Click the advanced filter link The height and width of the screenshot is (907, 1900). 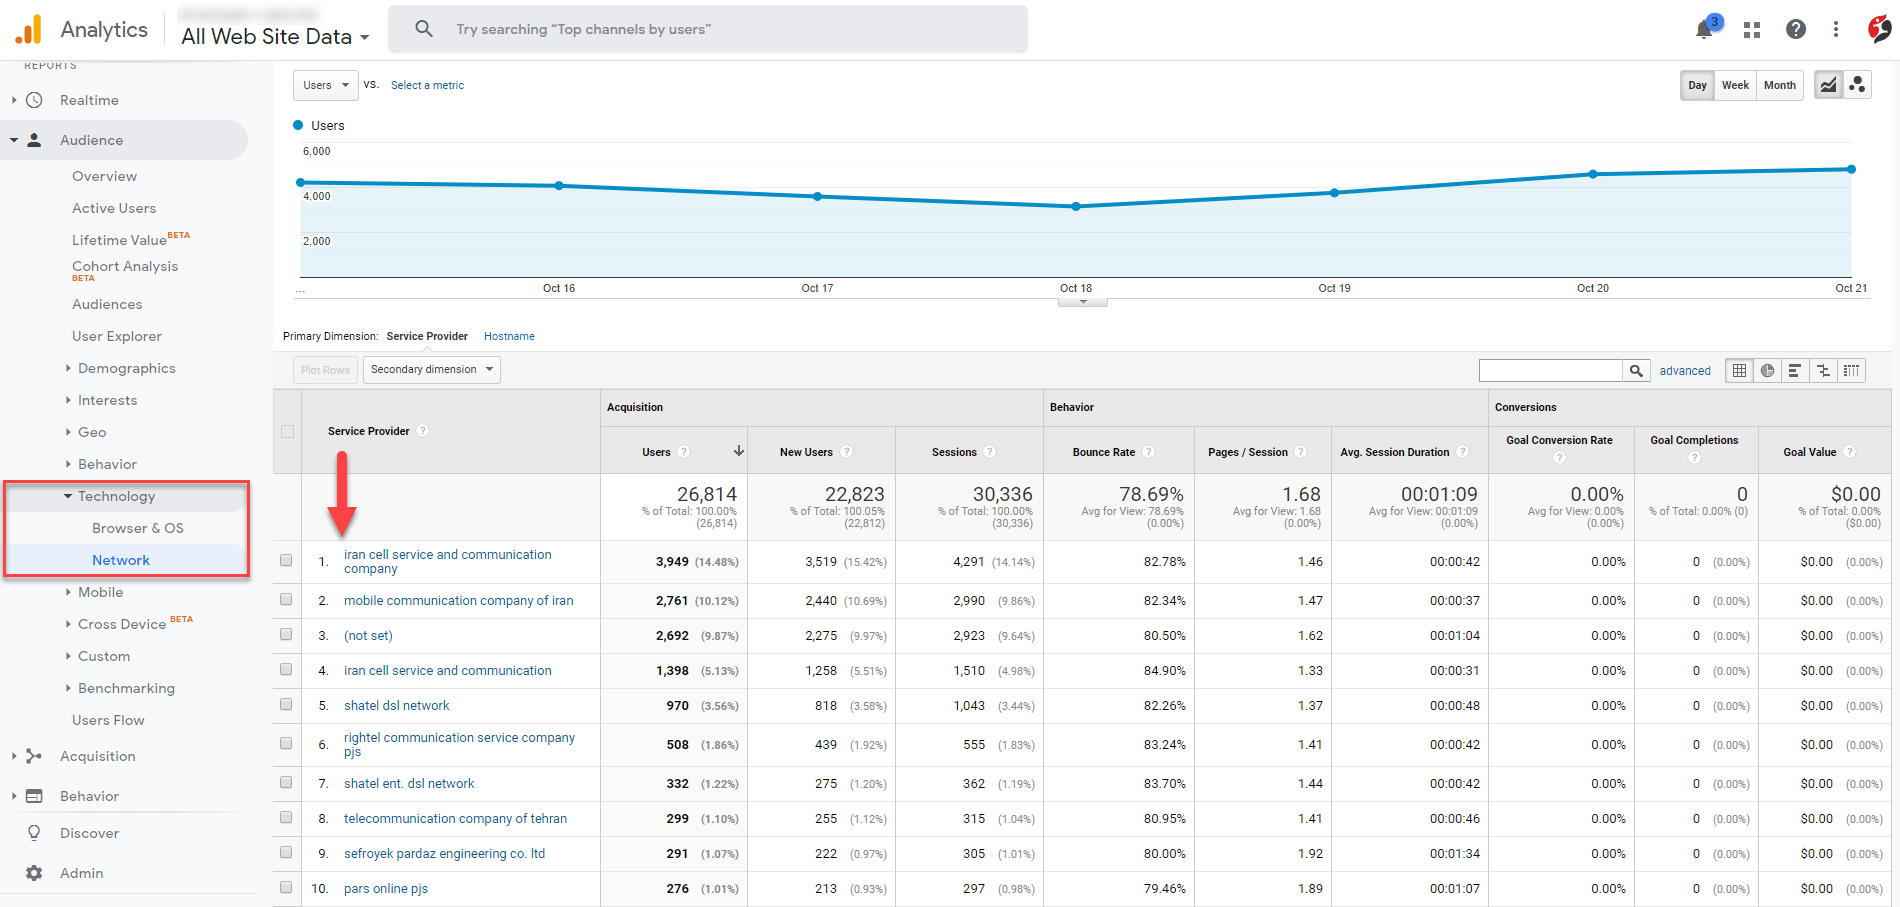pos(1684,370)
